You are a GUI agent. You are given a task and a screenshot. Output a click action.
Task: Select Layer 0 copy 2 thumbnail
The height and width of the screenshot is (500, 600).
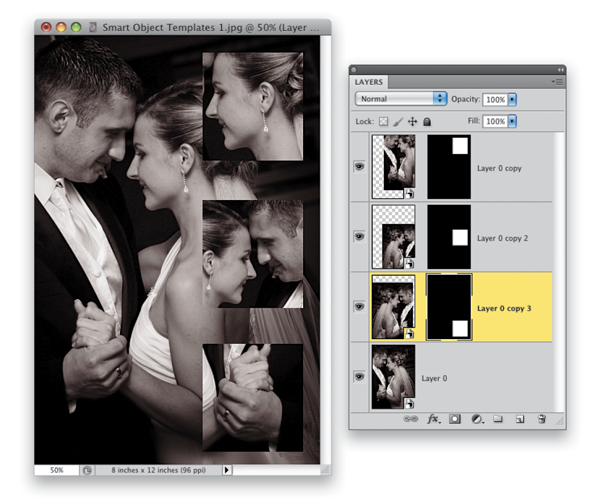(393, 237)
